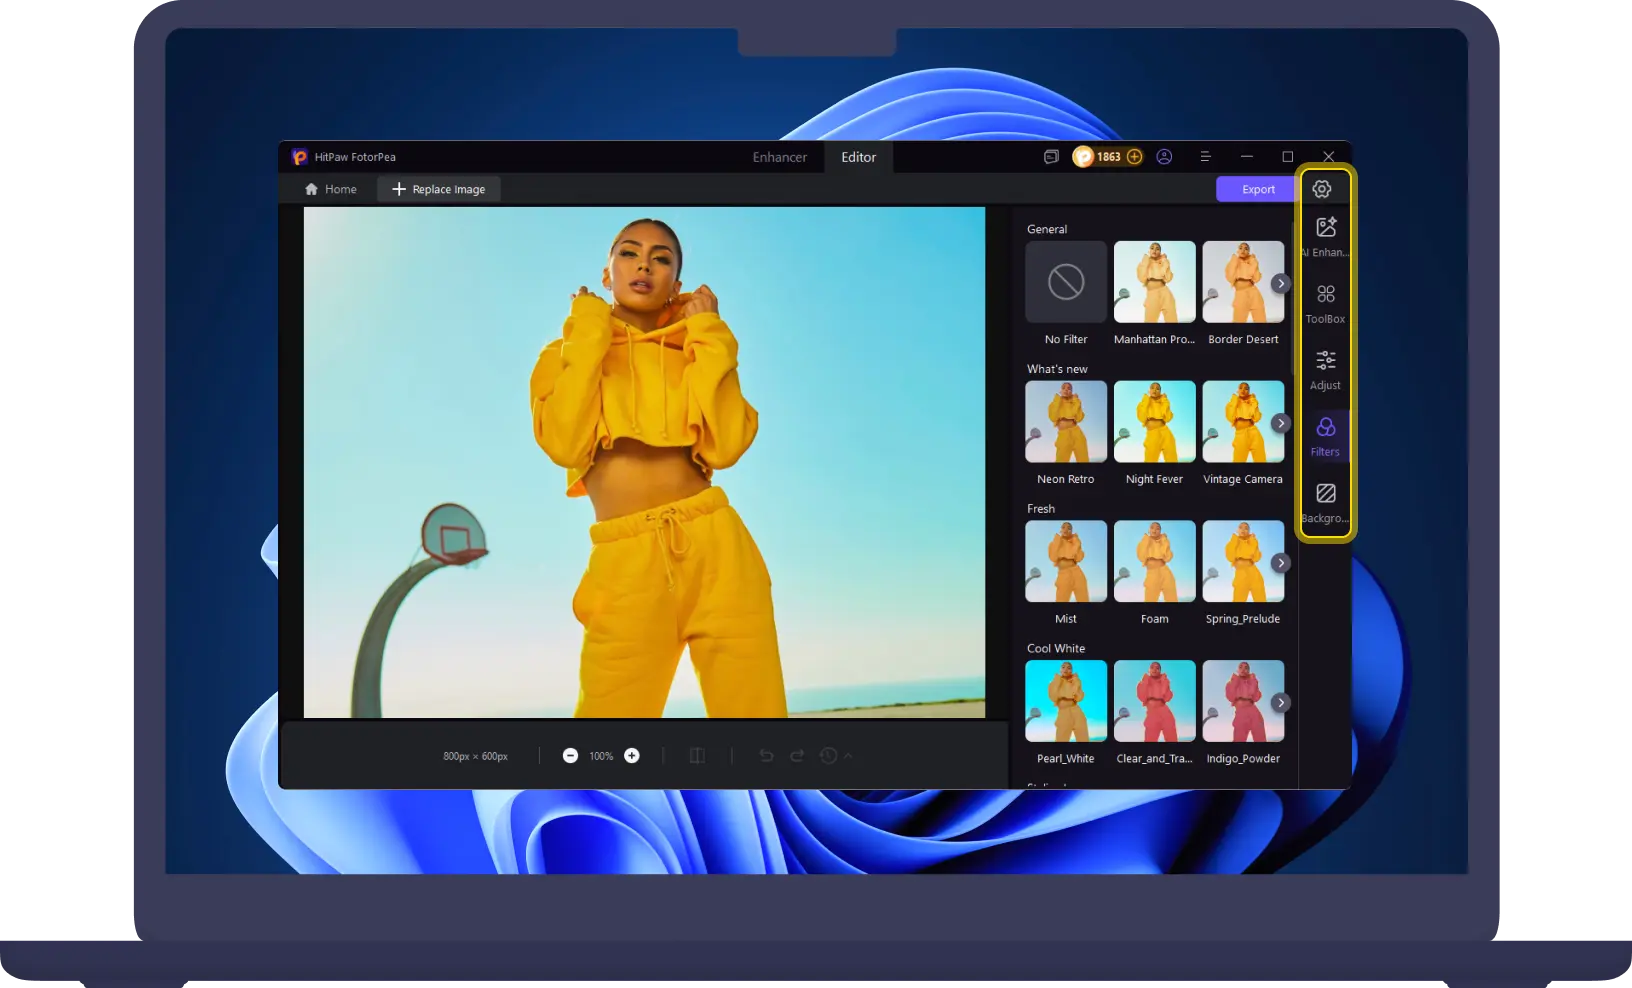Click the undo arrow in the bottom toolbar
1632x988 pixels.
(766, 756)
